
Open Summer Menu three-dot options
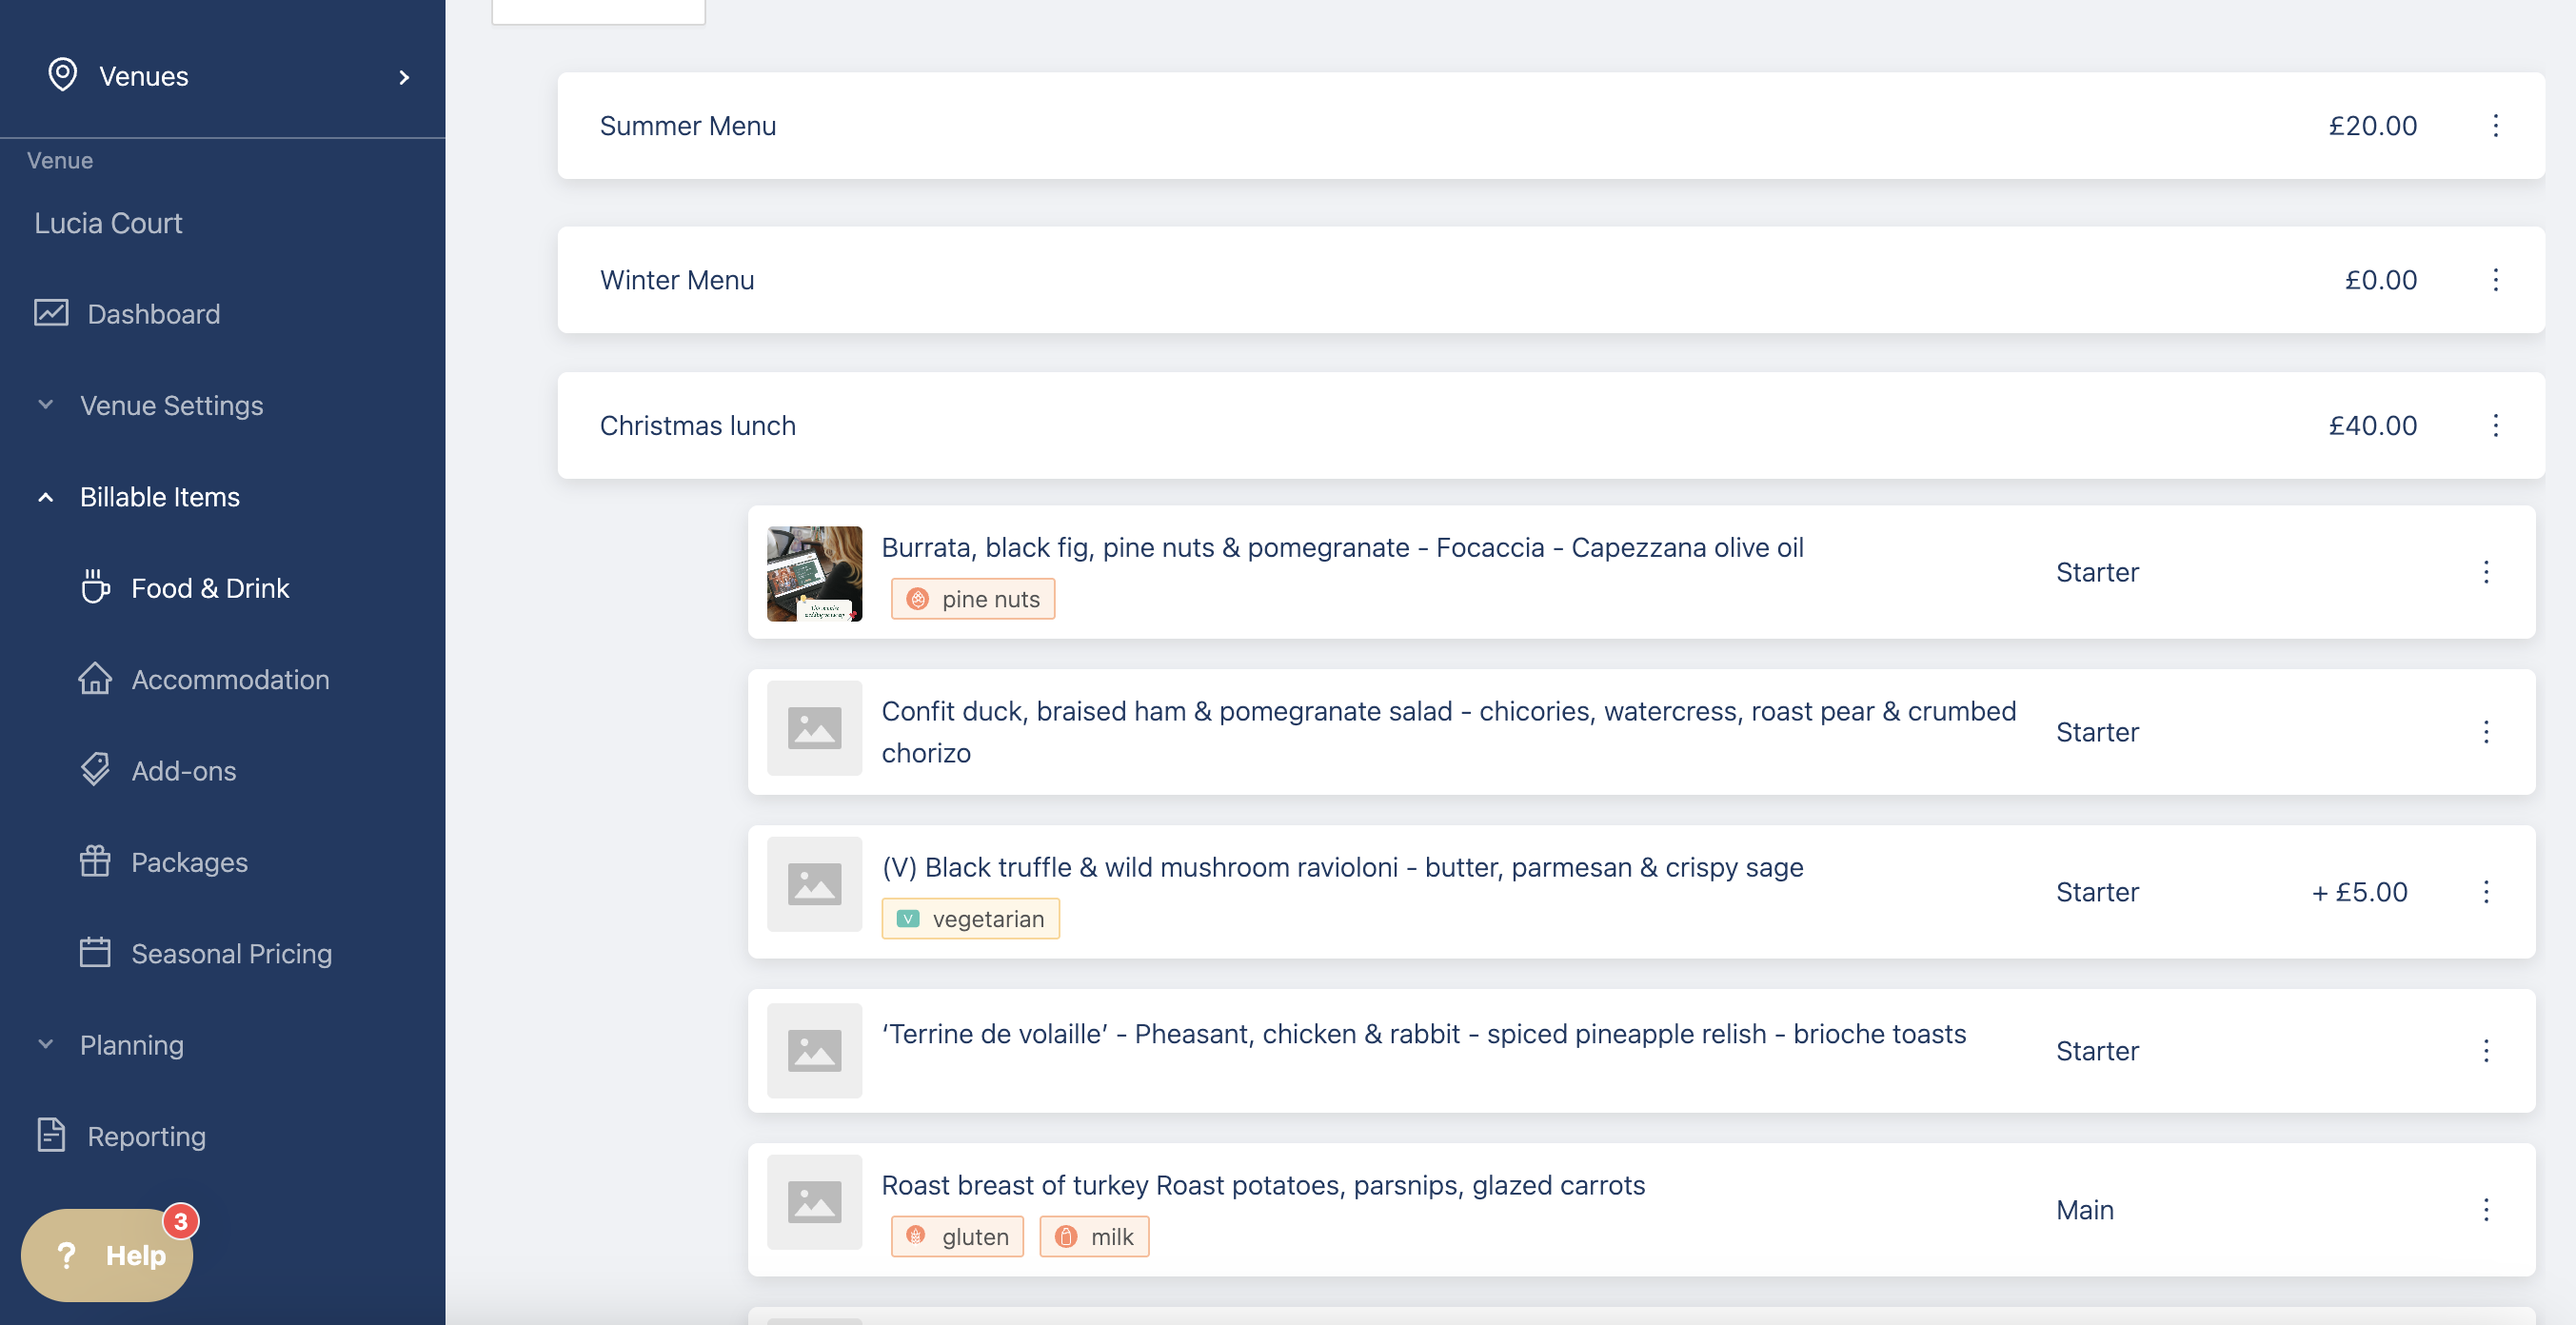(x=2495, y=126)
